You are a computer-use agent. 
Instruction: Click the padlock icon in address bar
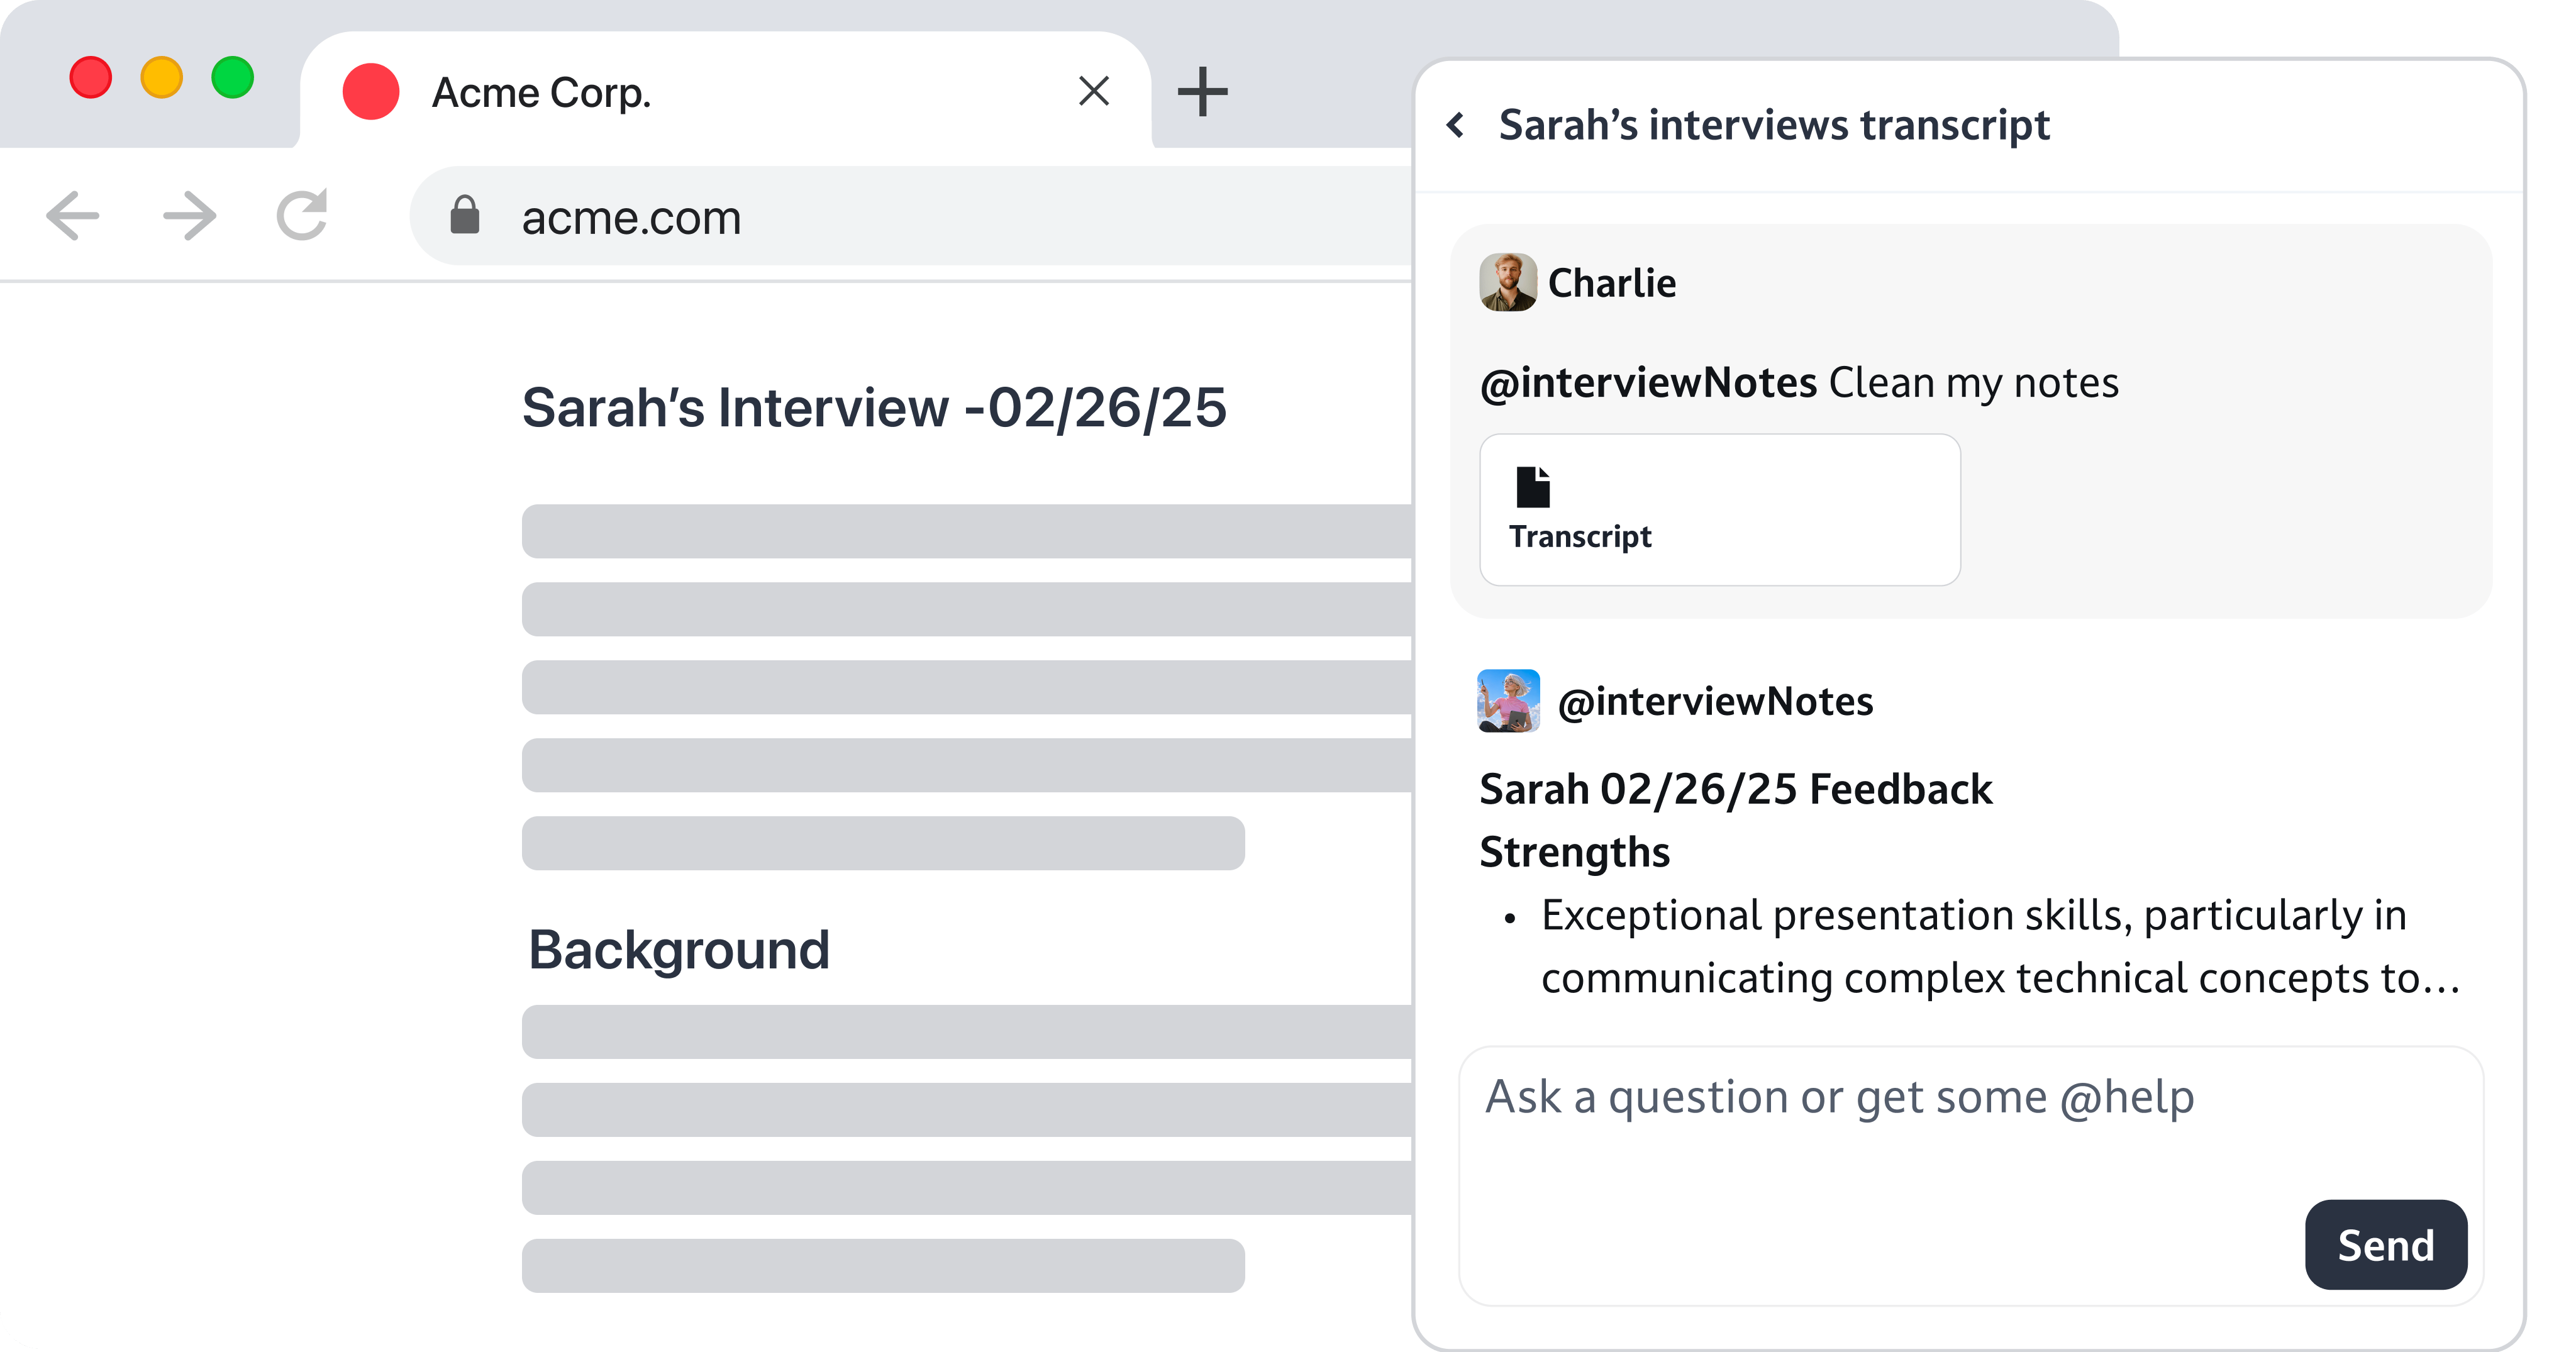point(465,215)
